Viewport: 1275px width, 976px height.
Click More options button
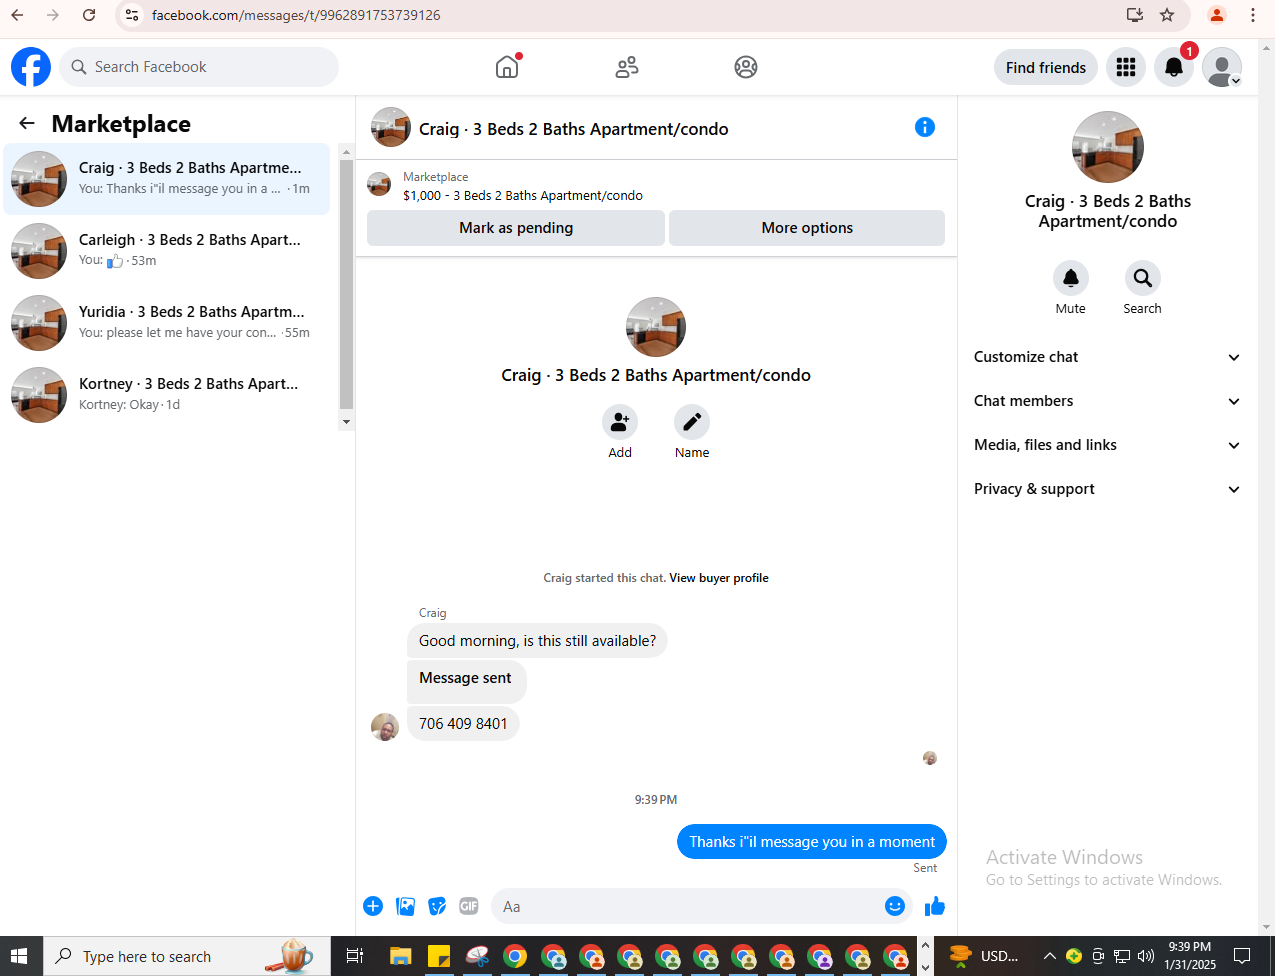tap(807, 228)
